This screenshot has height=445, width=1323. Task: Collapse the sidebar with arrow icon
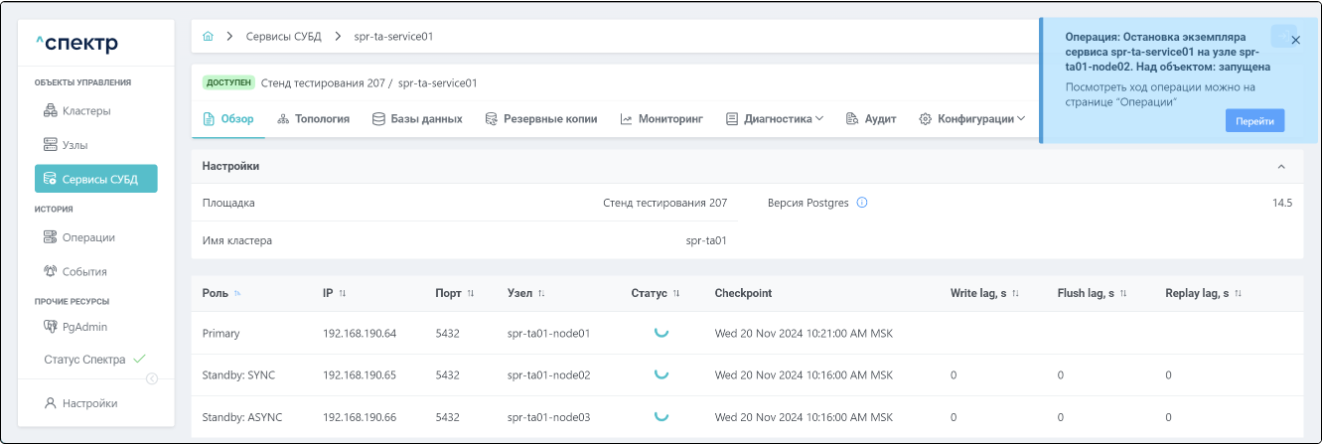coord(152,378)
